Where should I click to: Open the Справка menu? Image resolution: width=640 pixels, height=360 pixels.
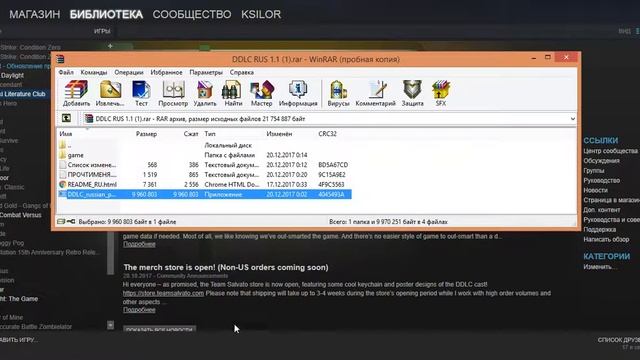[242, 72]
